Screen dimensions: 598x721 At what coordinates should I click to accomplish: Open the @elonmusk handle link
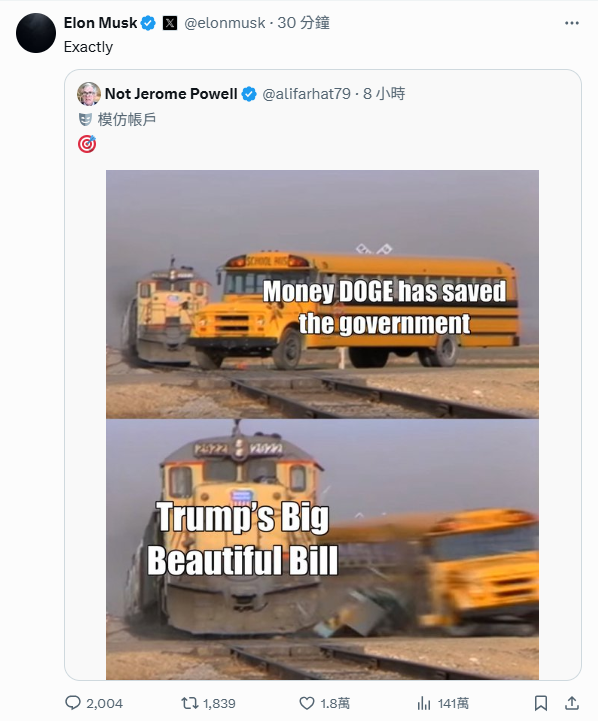[225, 23]
